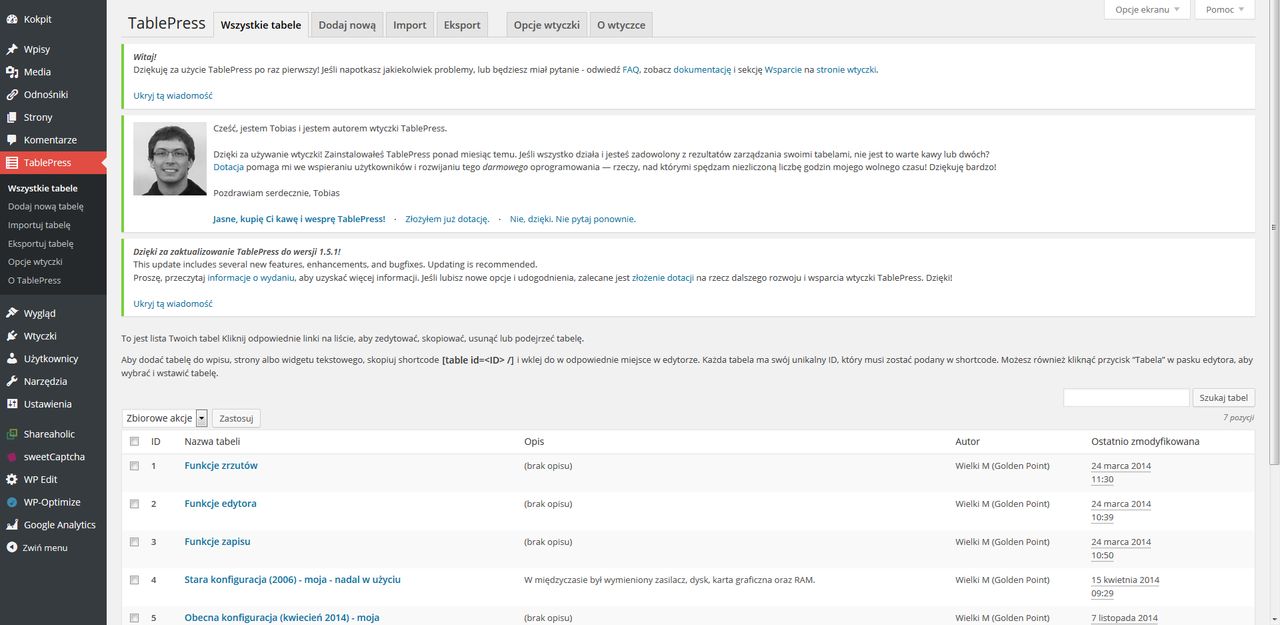Check the box for Funkcje zrzutów row
1280x625 pixels.
click(134, 466)
